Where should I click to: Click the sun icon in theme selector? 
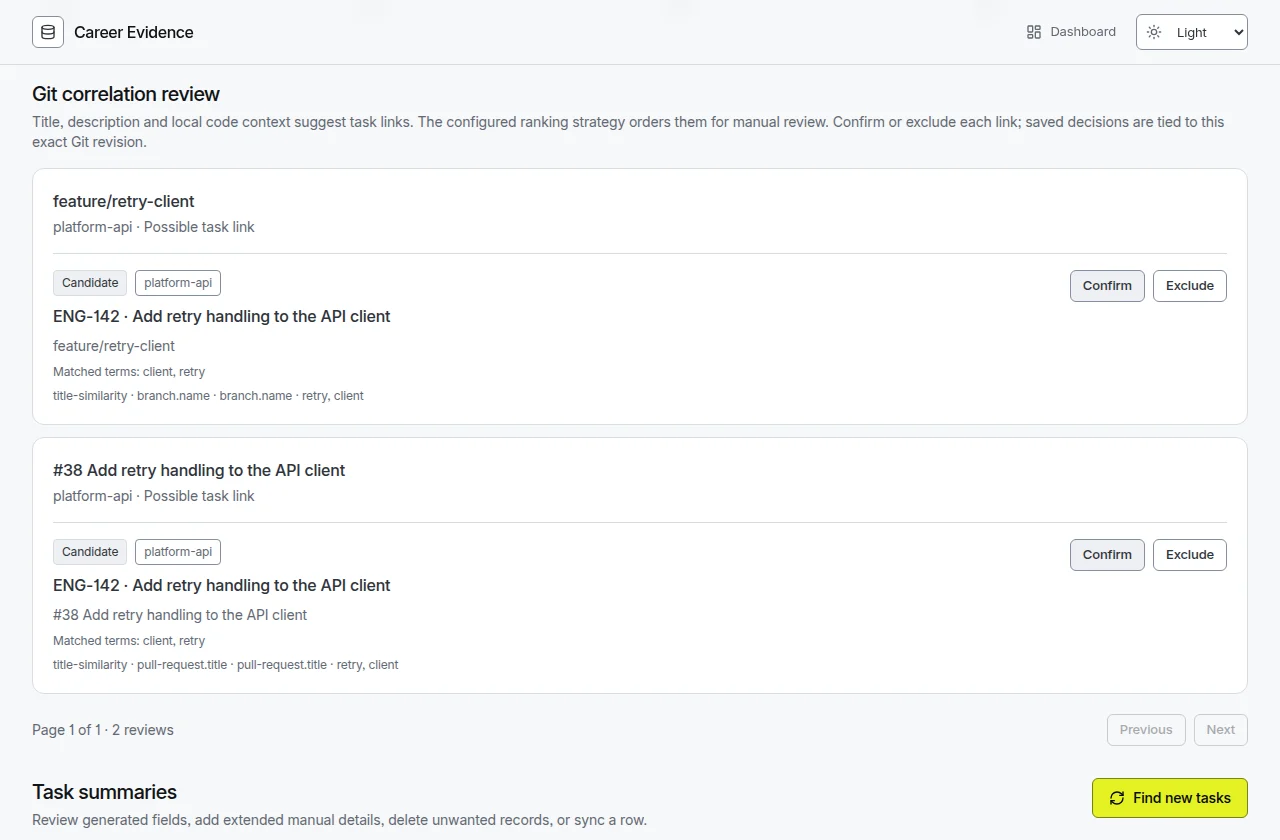coord(1154,32)
